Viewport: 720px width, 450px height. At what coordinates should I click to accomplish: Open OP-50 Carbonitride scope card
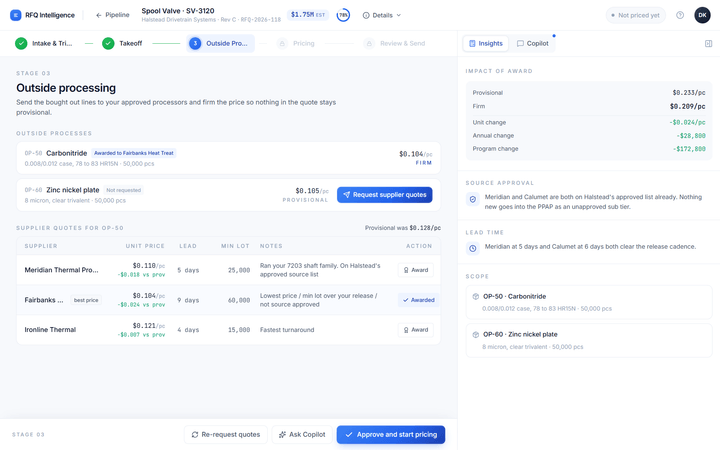coord(589,302)
